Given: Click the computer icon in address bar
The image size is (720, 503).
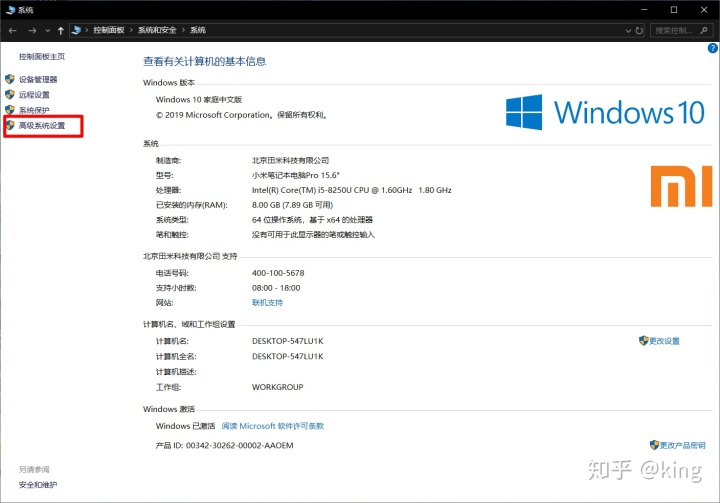Looking at the screenshot, I should click(77, 30).
